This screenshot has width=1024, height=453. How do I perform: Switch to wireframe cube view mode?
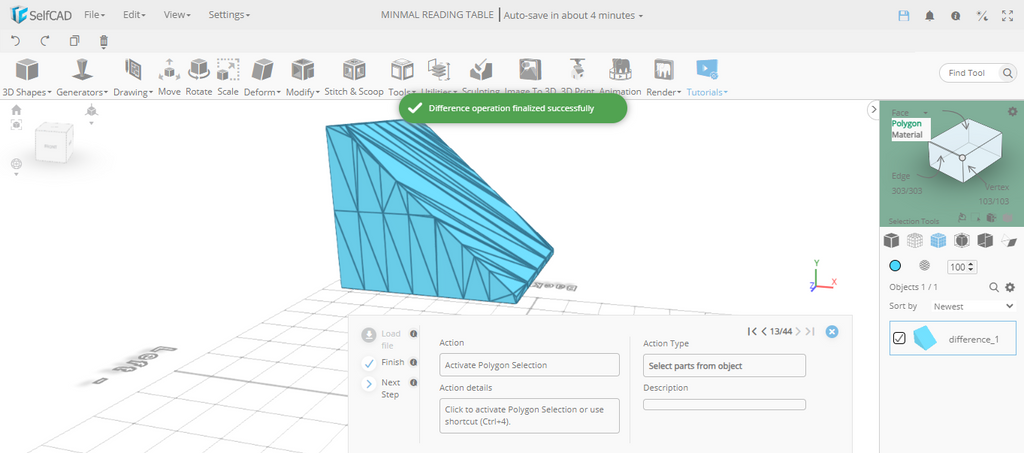(x=914, y=240)
